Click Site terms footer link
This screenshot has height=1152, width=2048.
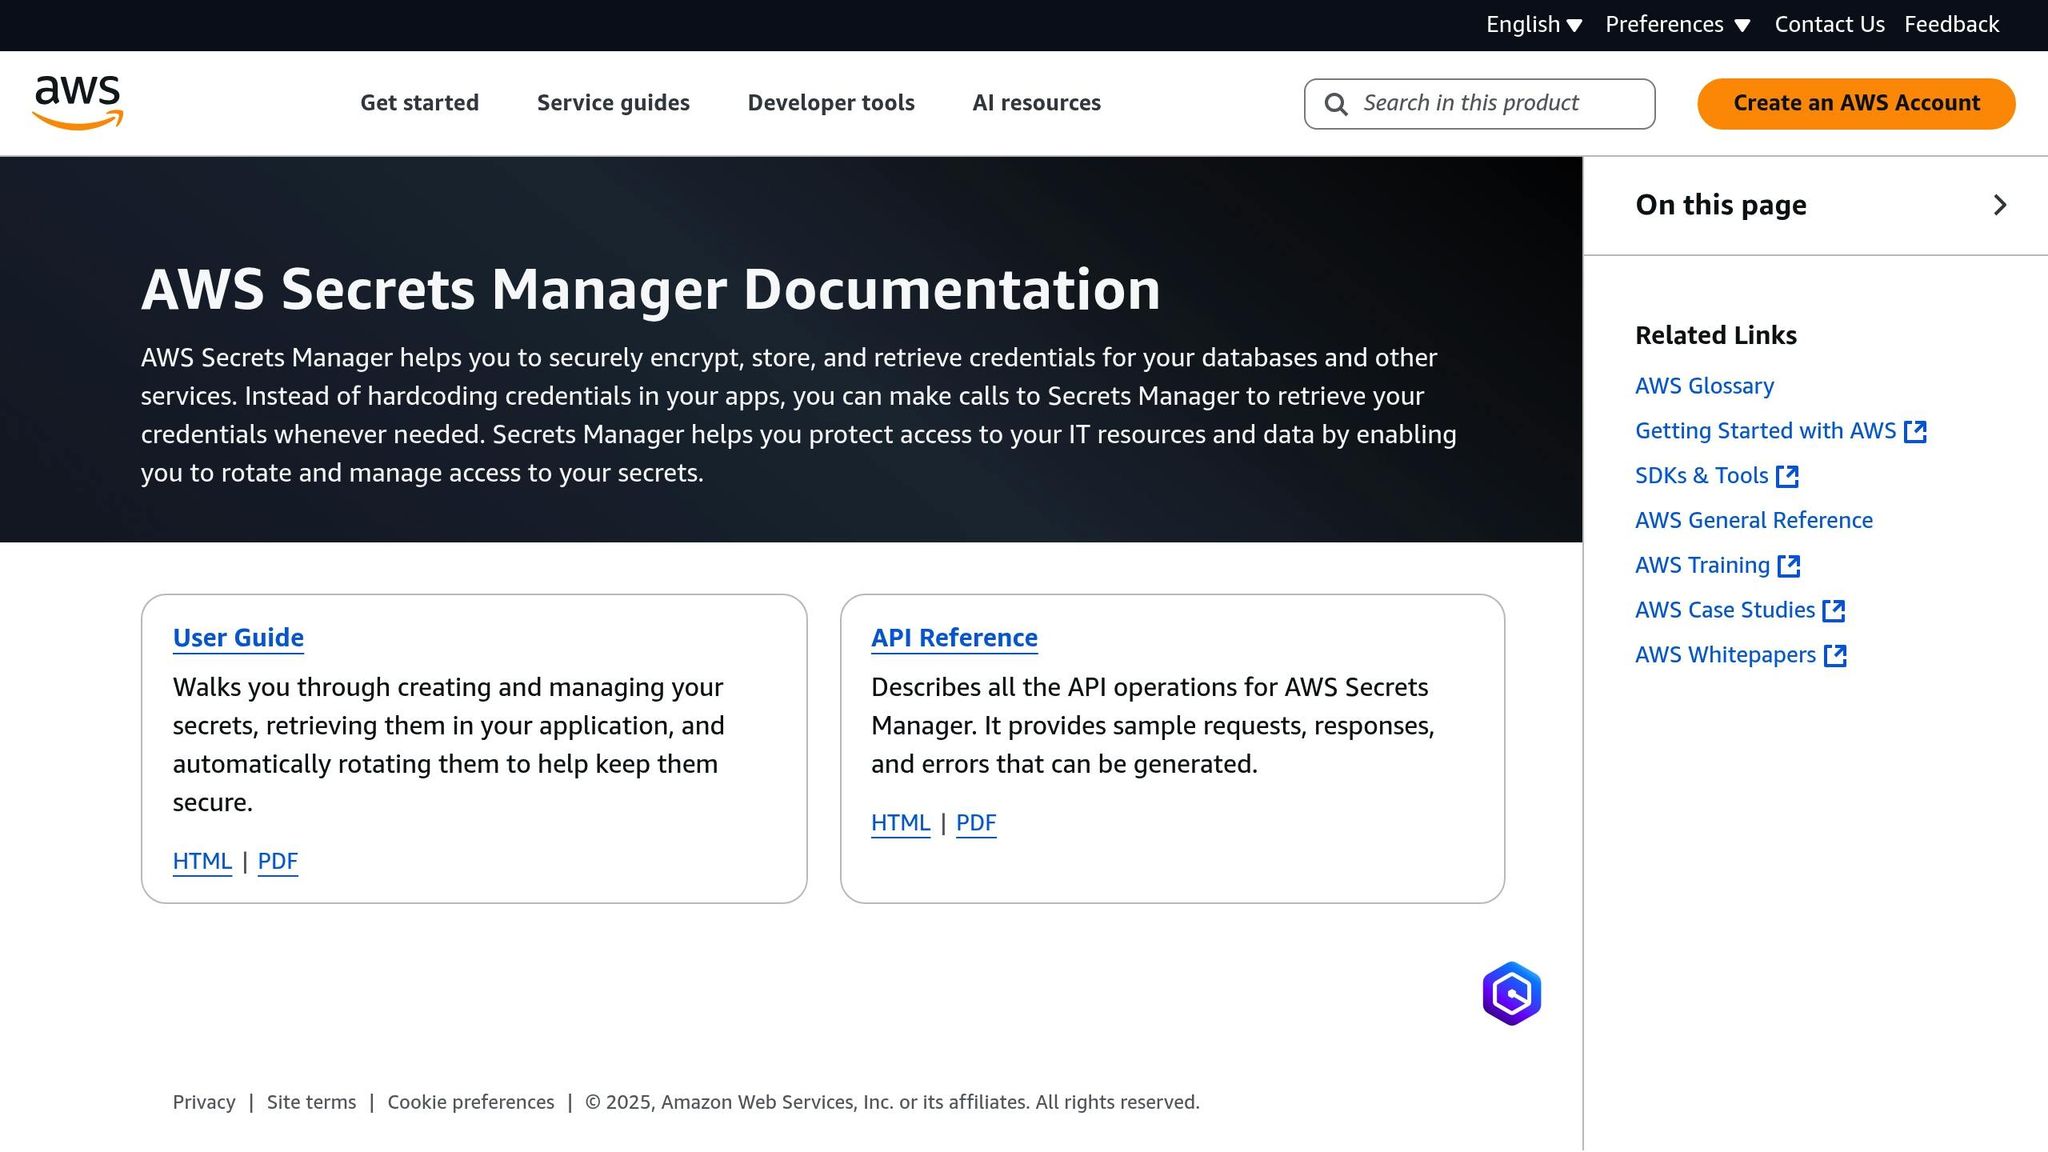(311, 1102)
